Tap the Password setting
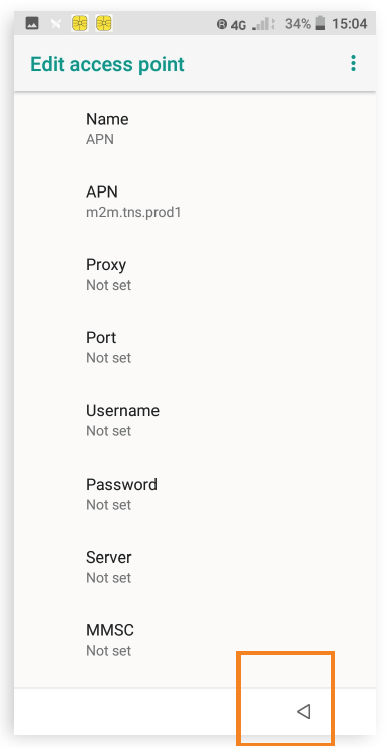388x748 pixels. click(x=195, y=494)
